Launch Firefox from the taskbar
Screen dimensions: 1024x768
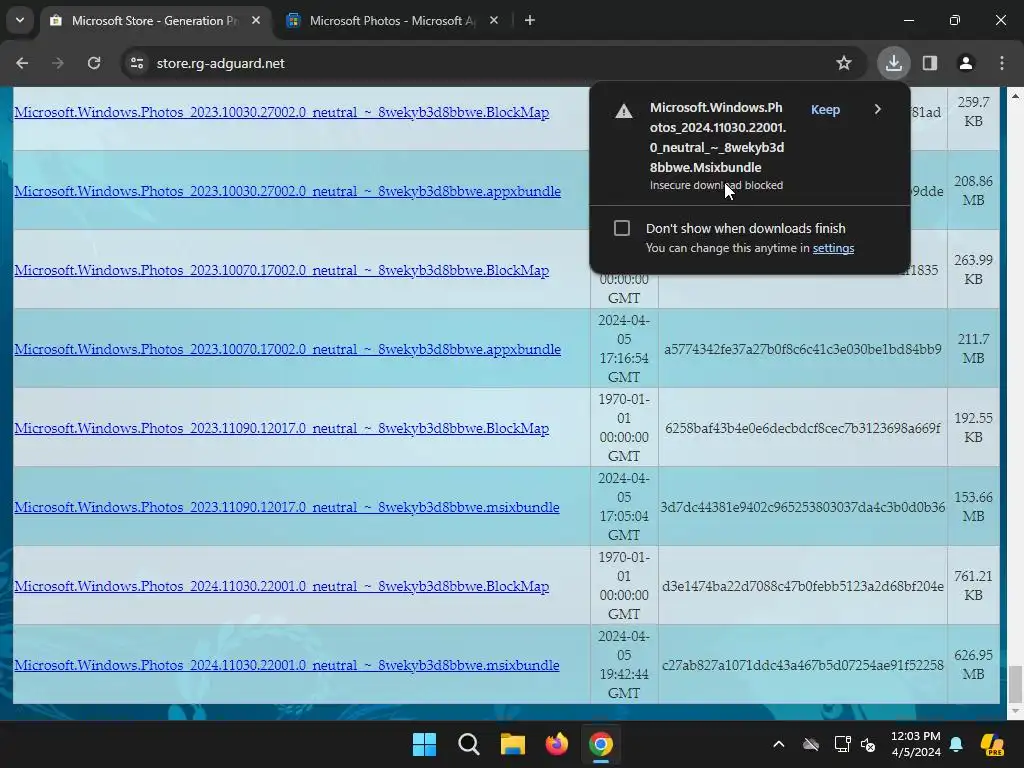click(x=556, y=744)
